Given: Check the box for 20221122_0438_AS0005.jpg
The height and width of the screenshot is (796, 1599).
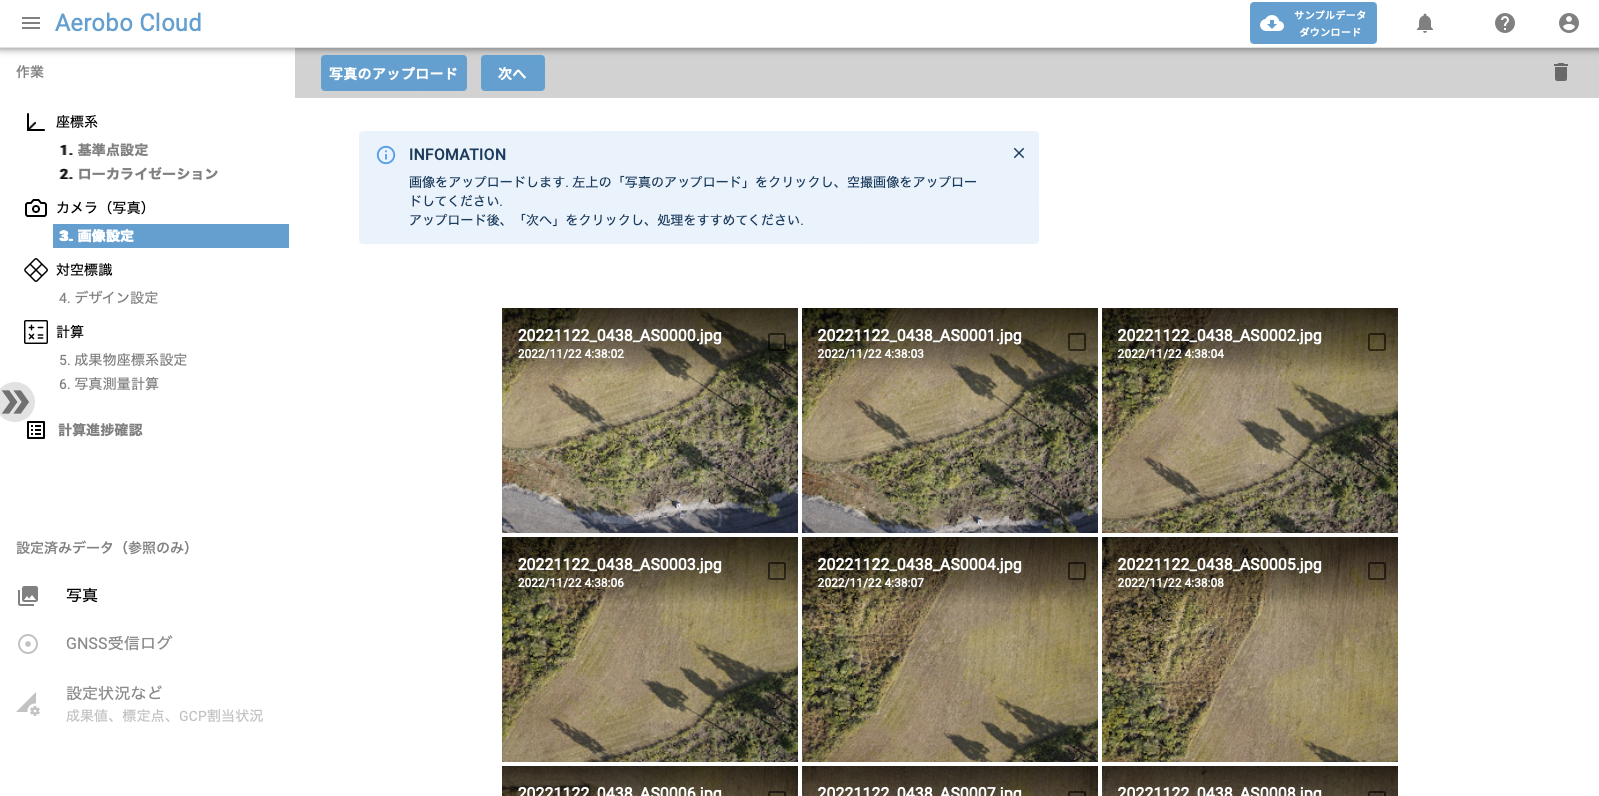Looking at the screenshot, I should point(1377,571).
